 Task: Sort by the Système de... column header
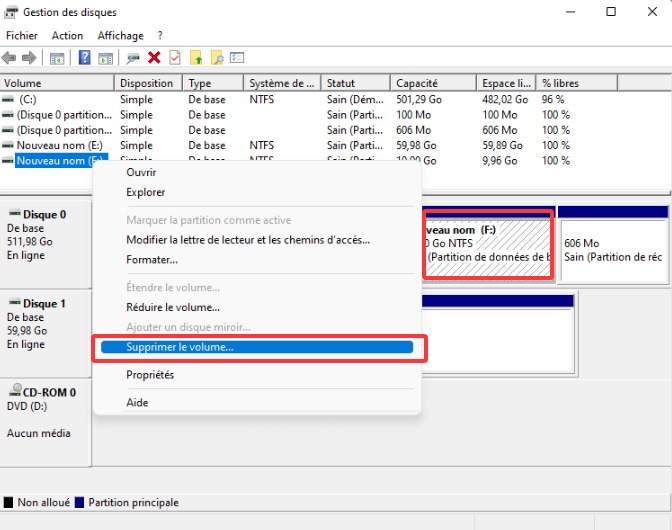coord(282,83)
